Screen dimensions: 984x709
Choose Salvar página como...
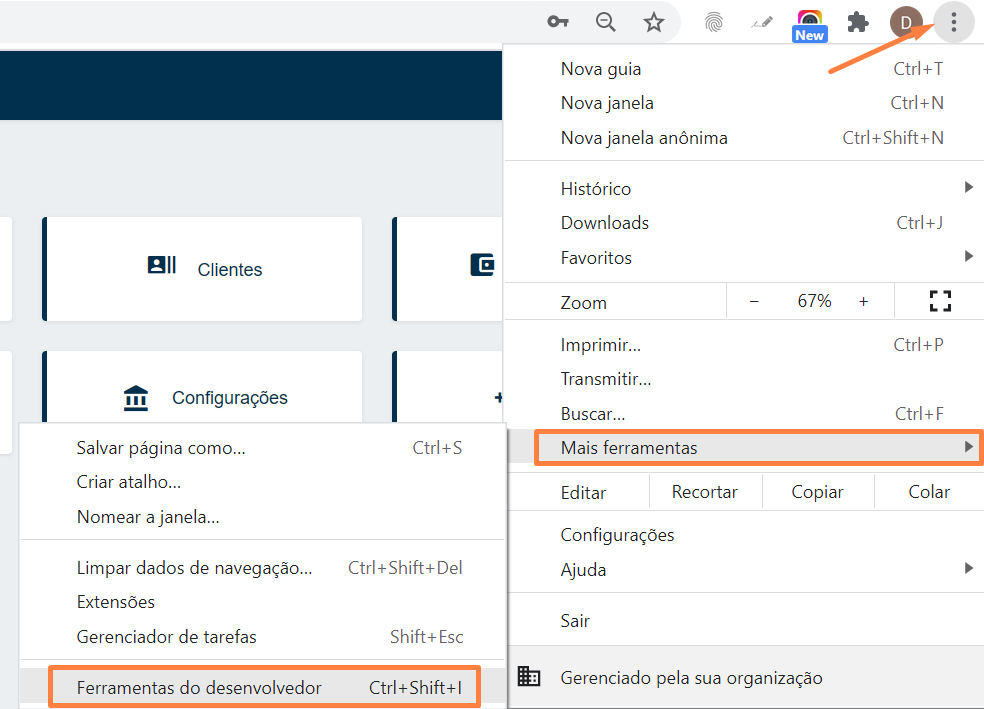[262, 448]
